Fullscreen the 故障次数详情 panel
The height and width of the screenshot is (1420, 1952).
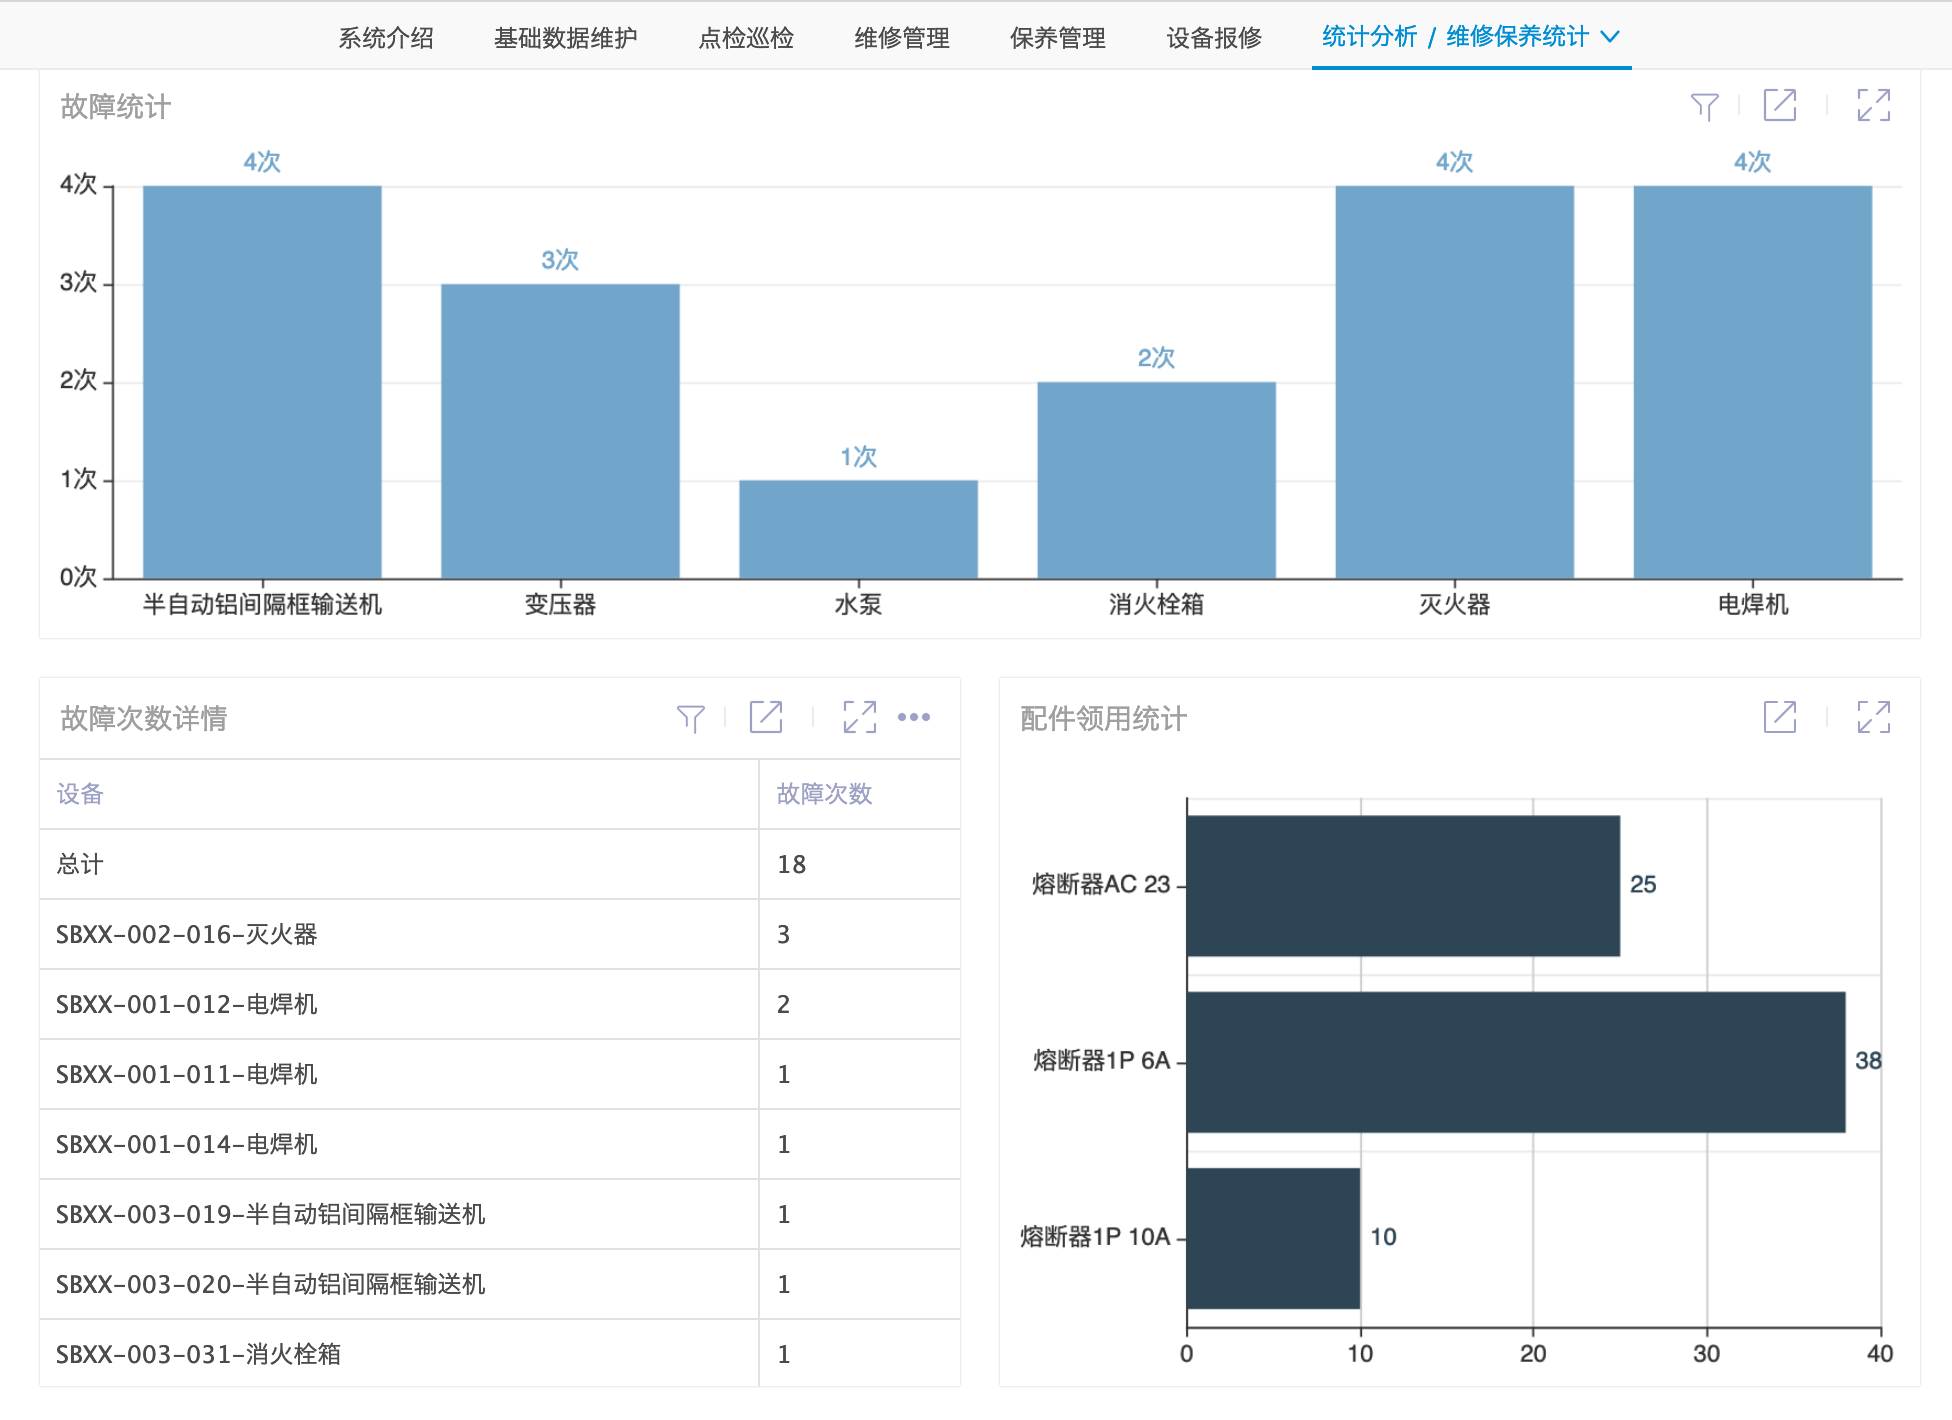click(x=859, y=717)
